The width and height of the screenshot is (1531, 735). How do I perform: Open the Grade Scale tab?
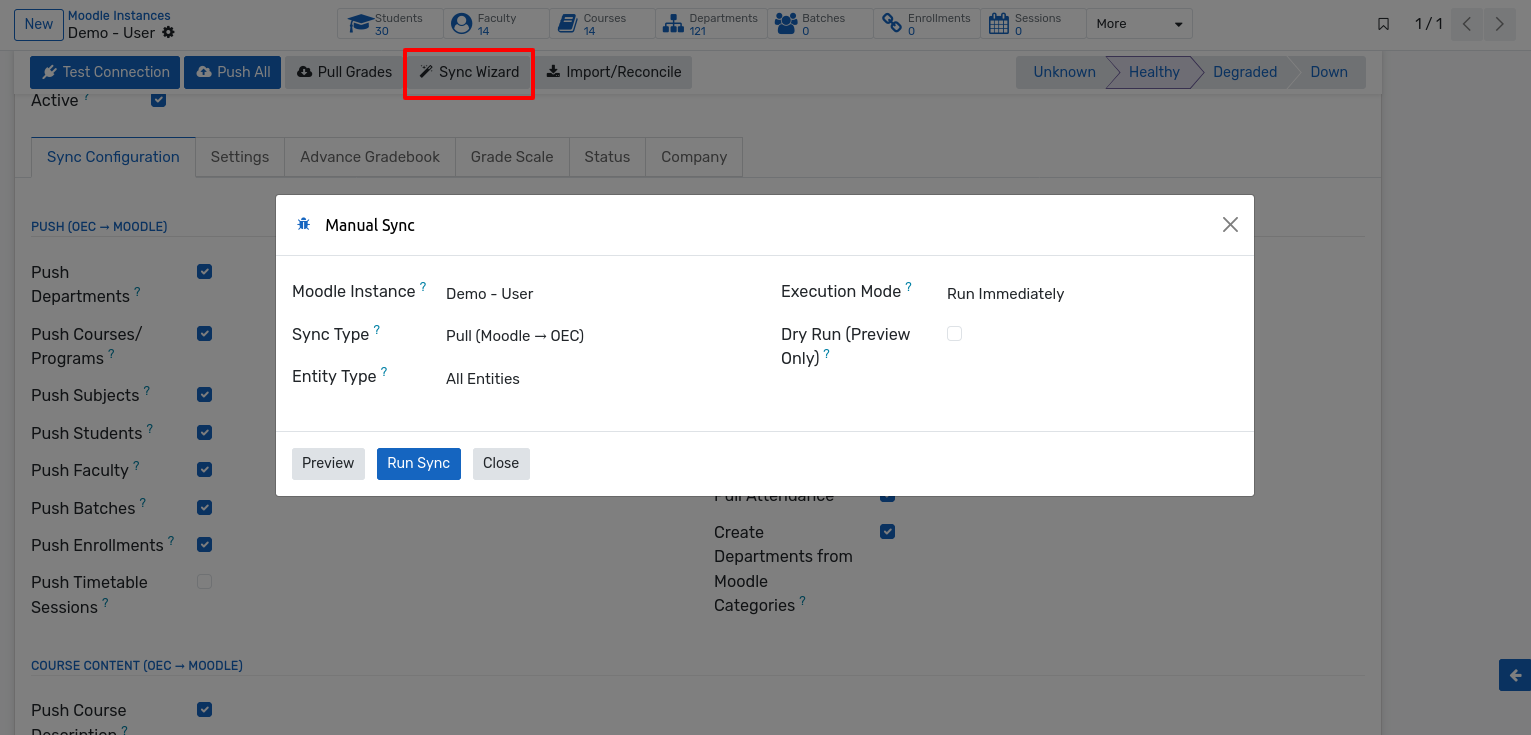tap(512, 157)
